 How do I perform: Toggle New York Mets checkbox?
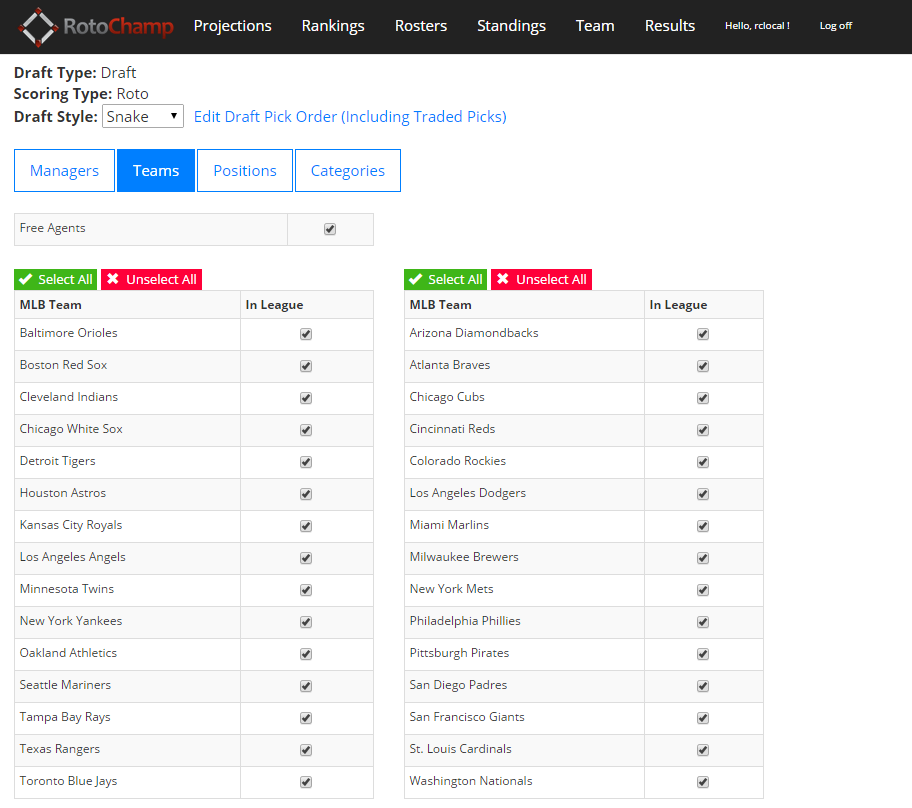(703, 590)
